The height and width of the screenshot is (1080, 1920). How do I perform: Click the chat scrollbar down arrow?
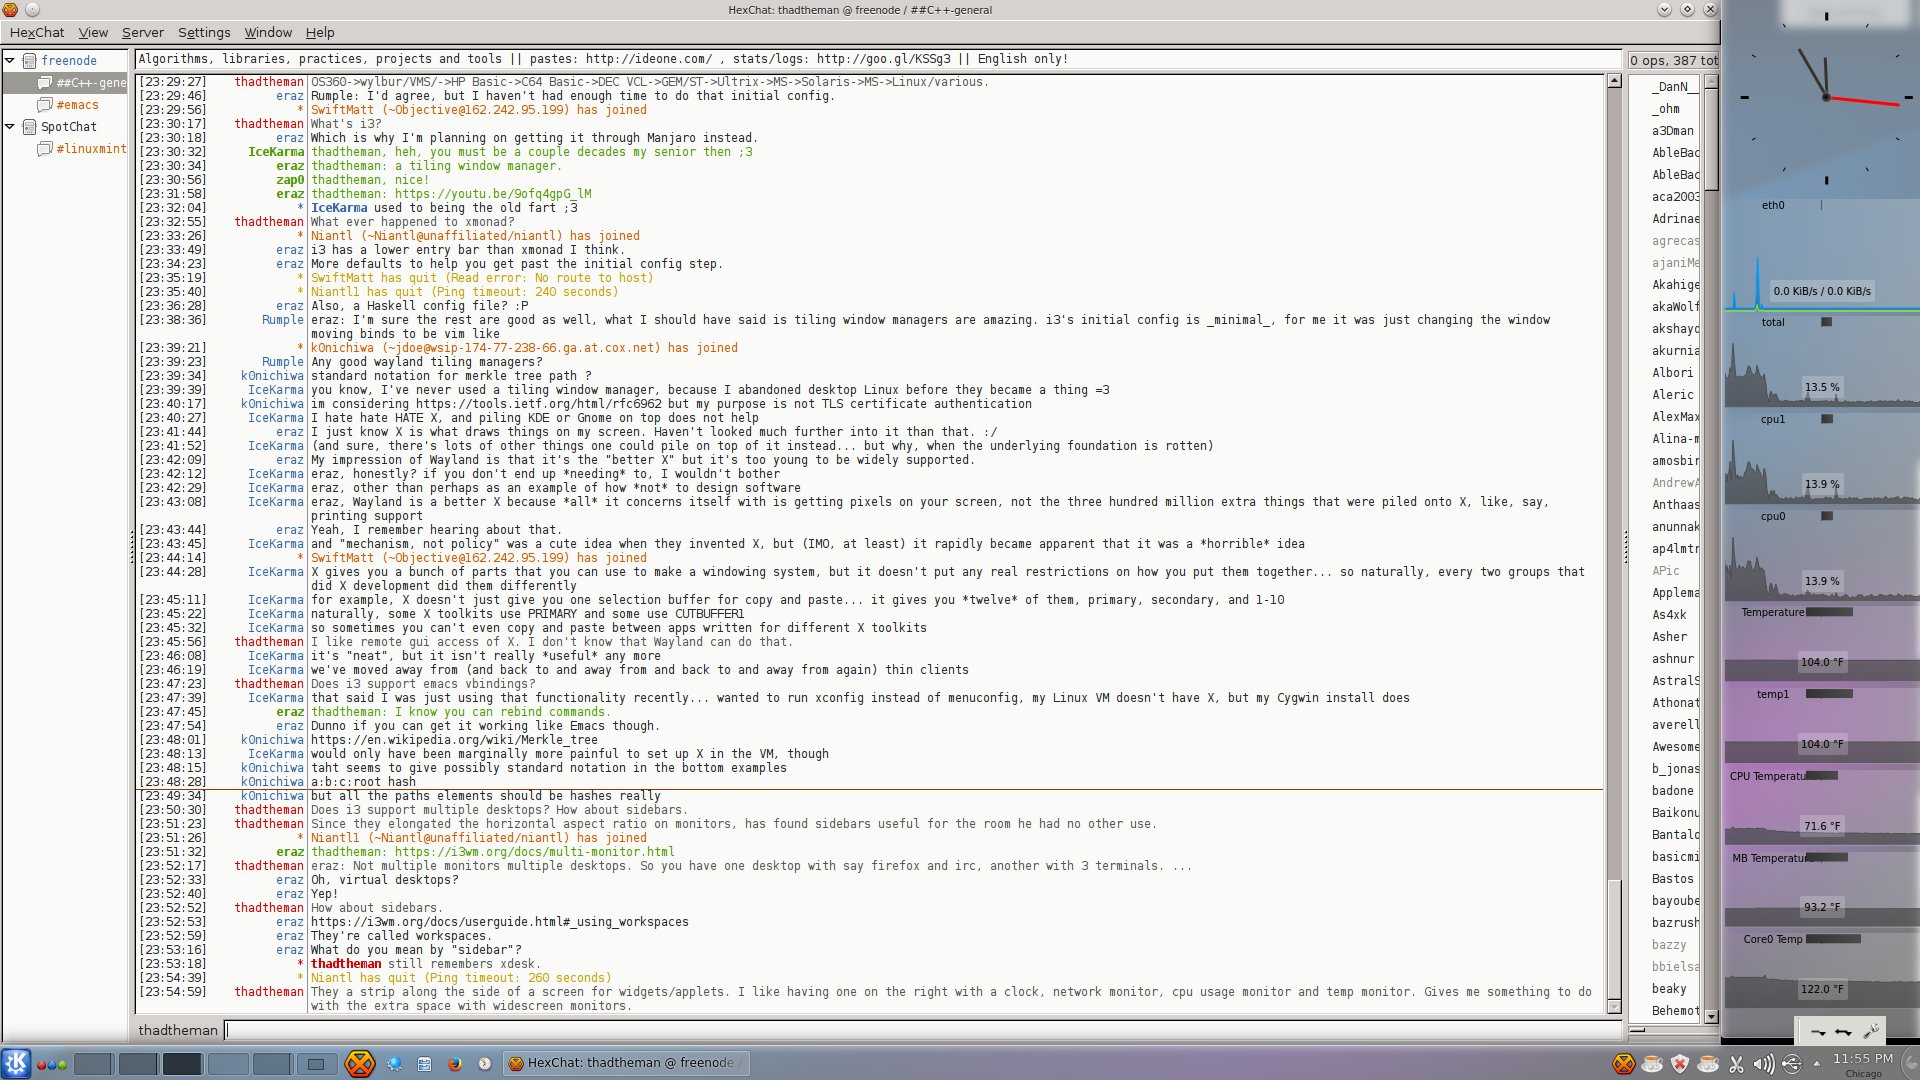click(1614, 1007)
